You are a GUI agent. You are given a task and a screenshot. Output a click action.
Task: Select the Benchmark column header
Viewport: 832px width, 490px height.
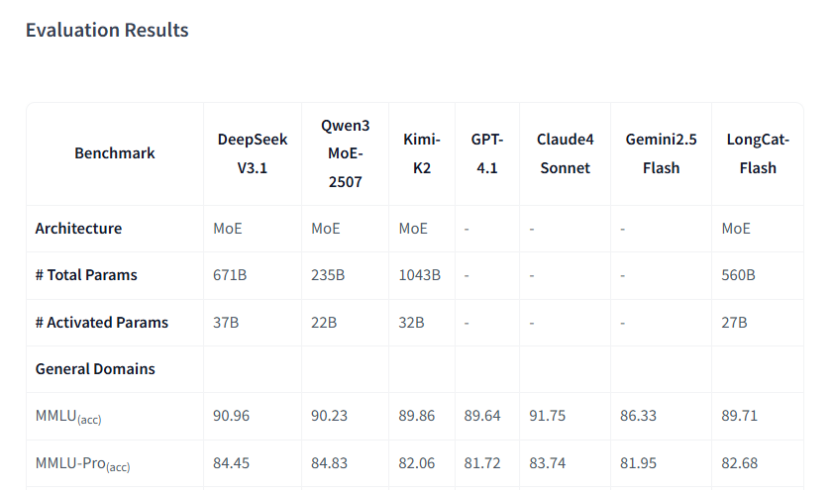(115, 153)
